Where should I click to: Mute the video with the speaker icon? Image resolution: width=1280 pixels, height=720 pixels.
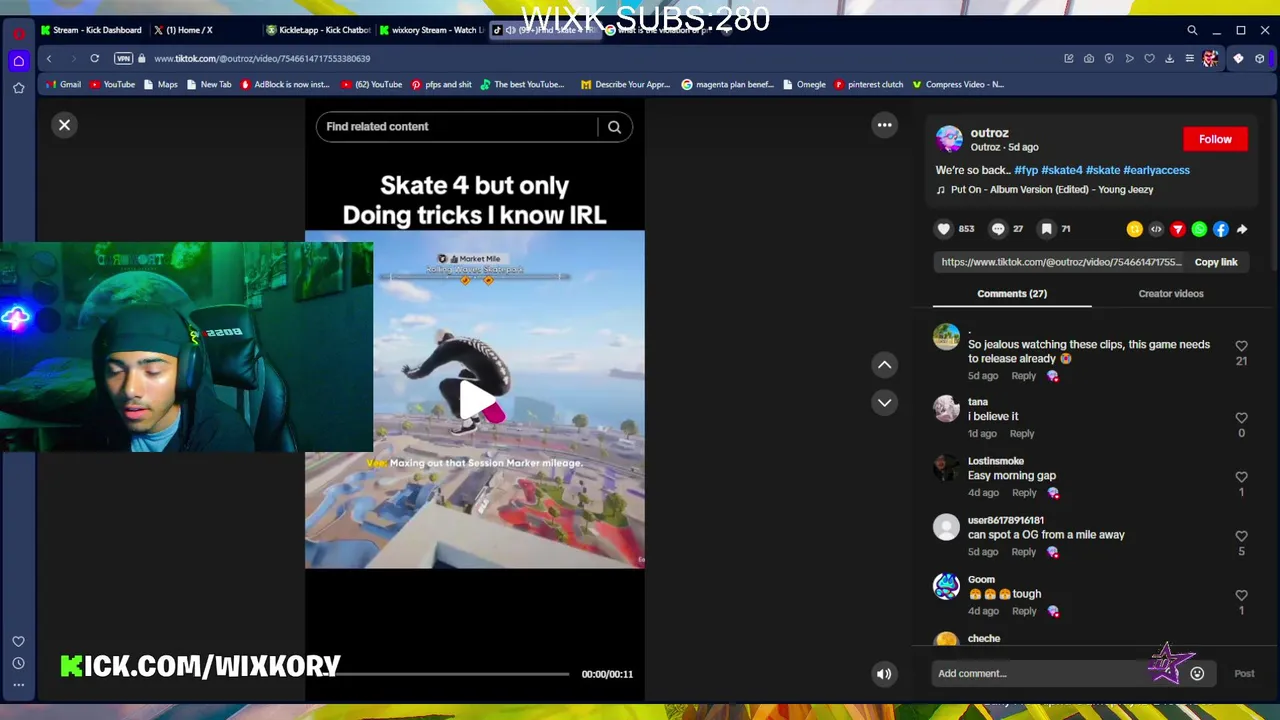click(884, 674)
